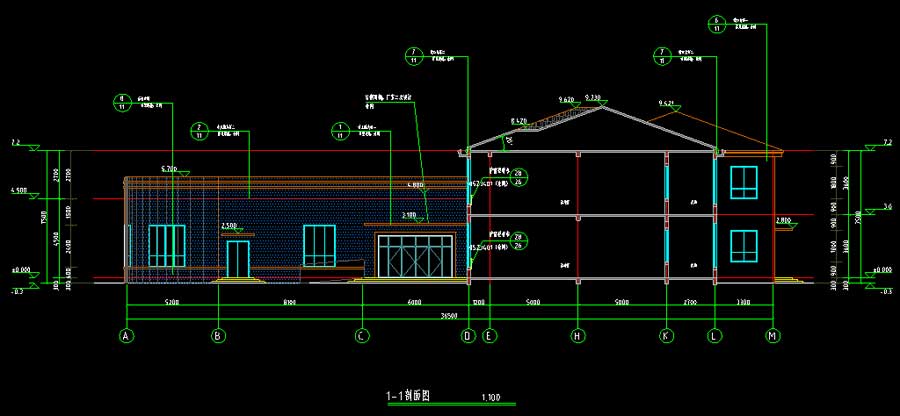The image size is (900, 416).
Task: Select detail callout bubble 1/11
Action: 341,131
